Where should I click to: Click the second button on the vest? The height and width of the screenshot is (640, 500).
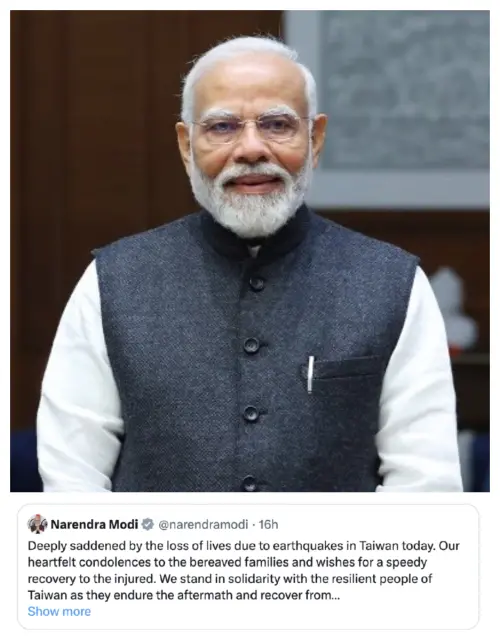(x=251, y=345)
